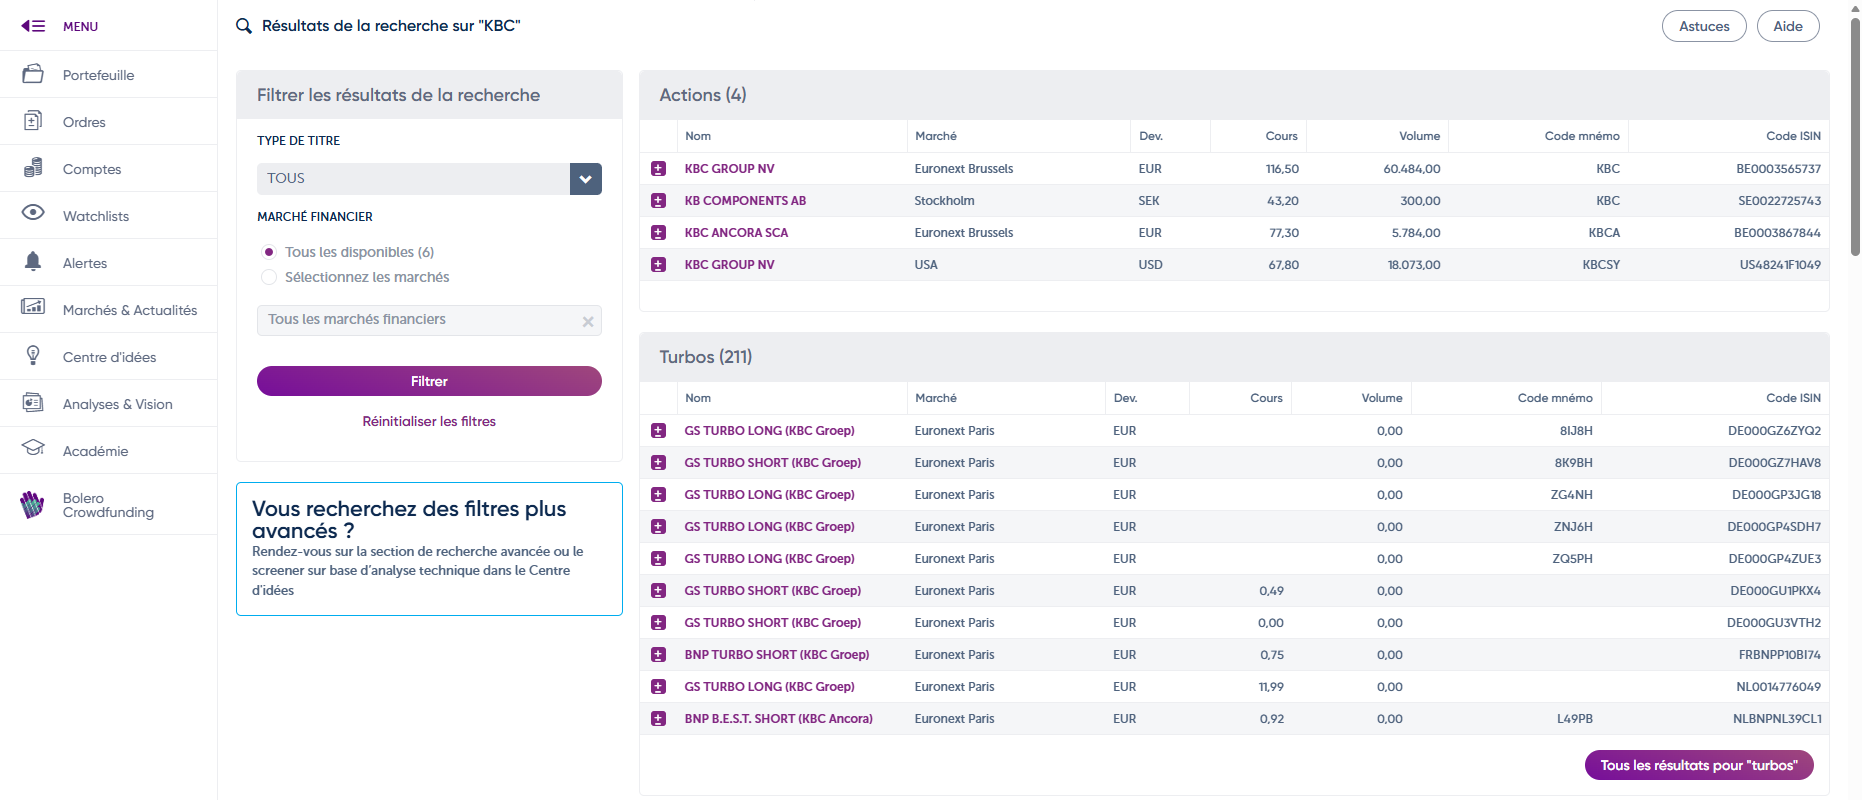Click the Alertes bell icon
This screenshot has height=800, width=1862.
tap(33, 262)
